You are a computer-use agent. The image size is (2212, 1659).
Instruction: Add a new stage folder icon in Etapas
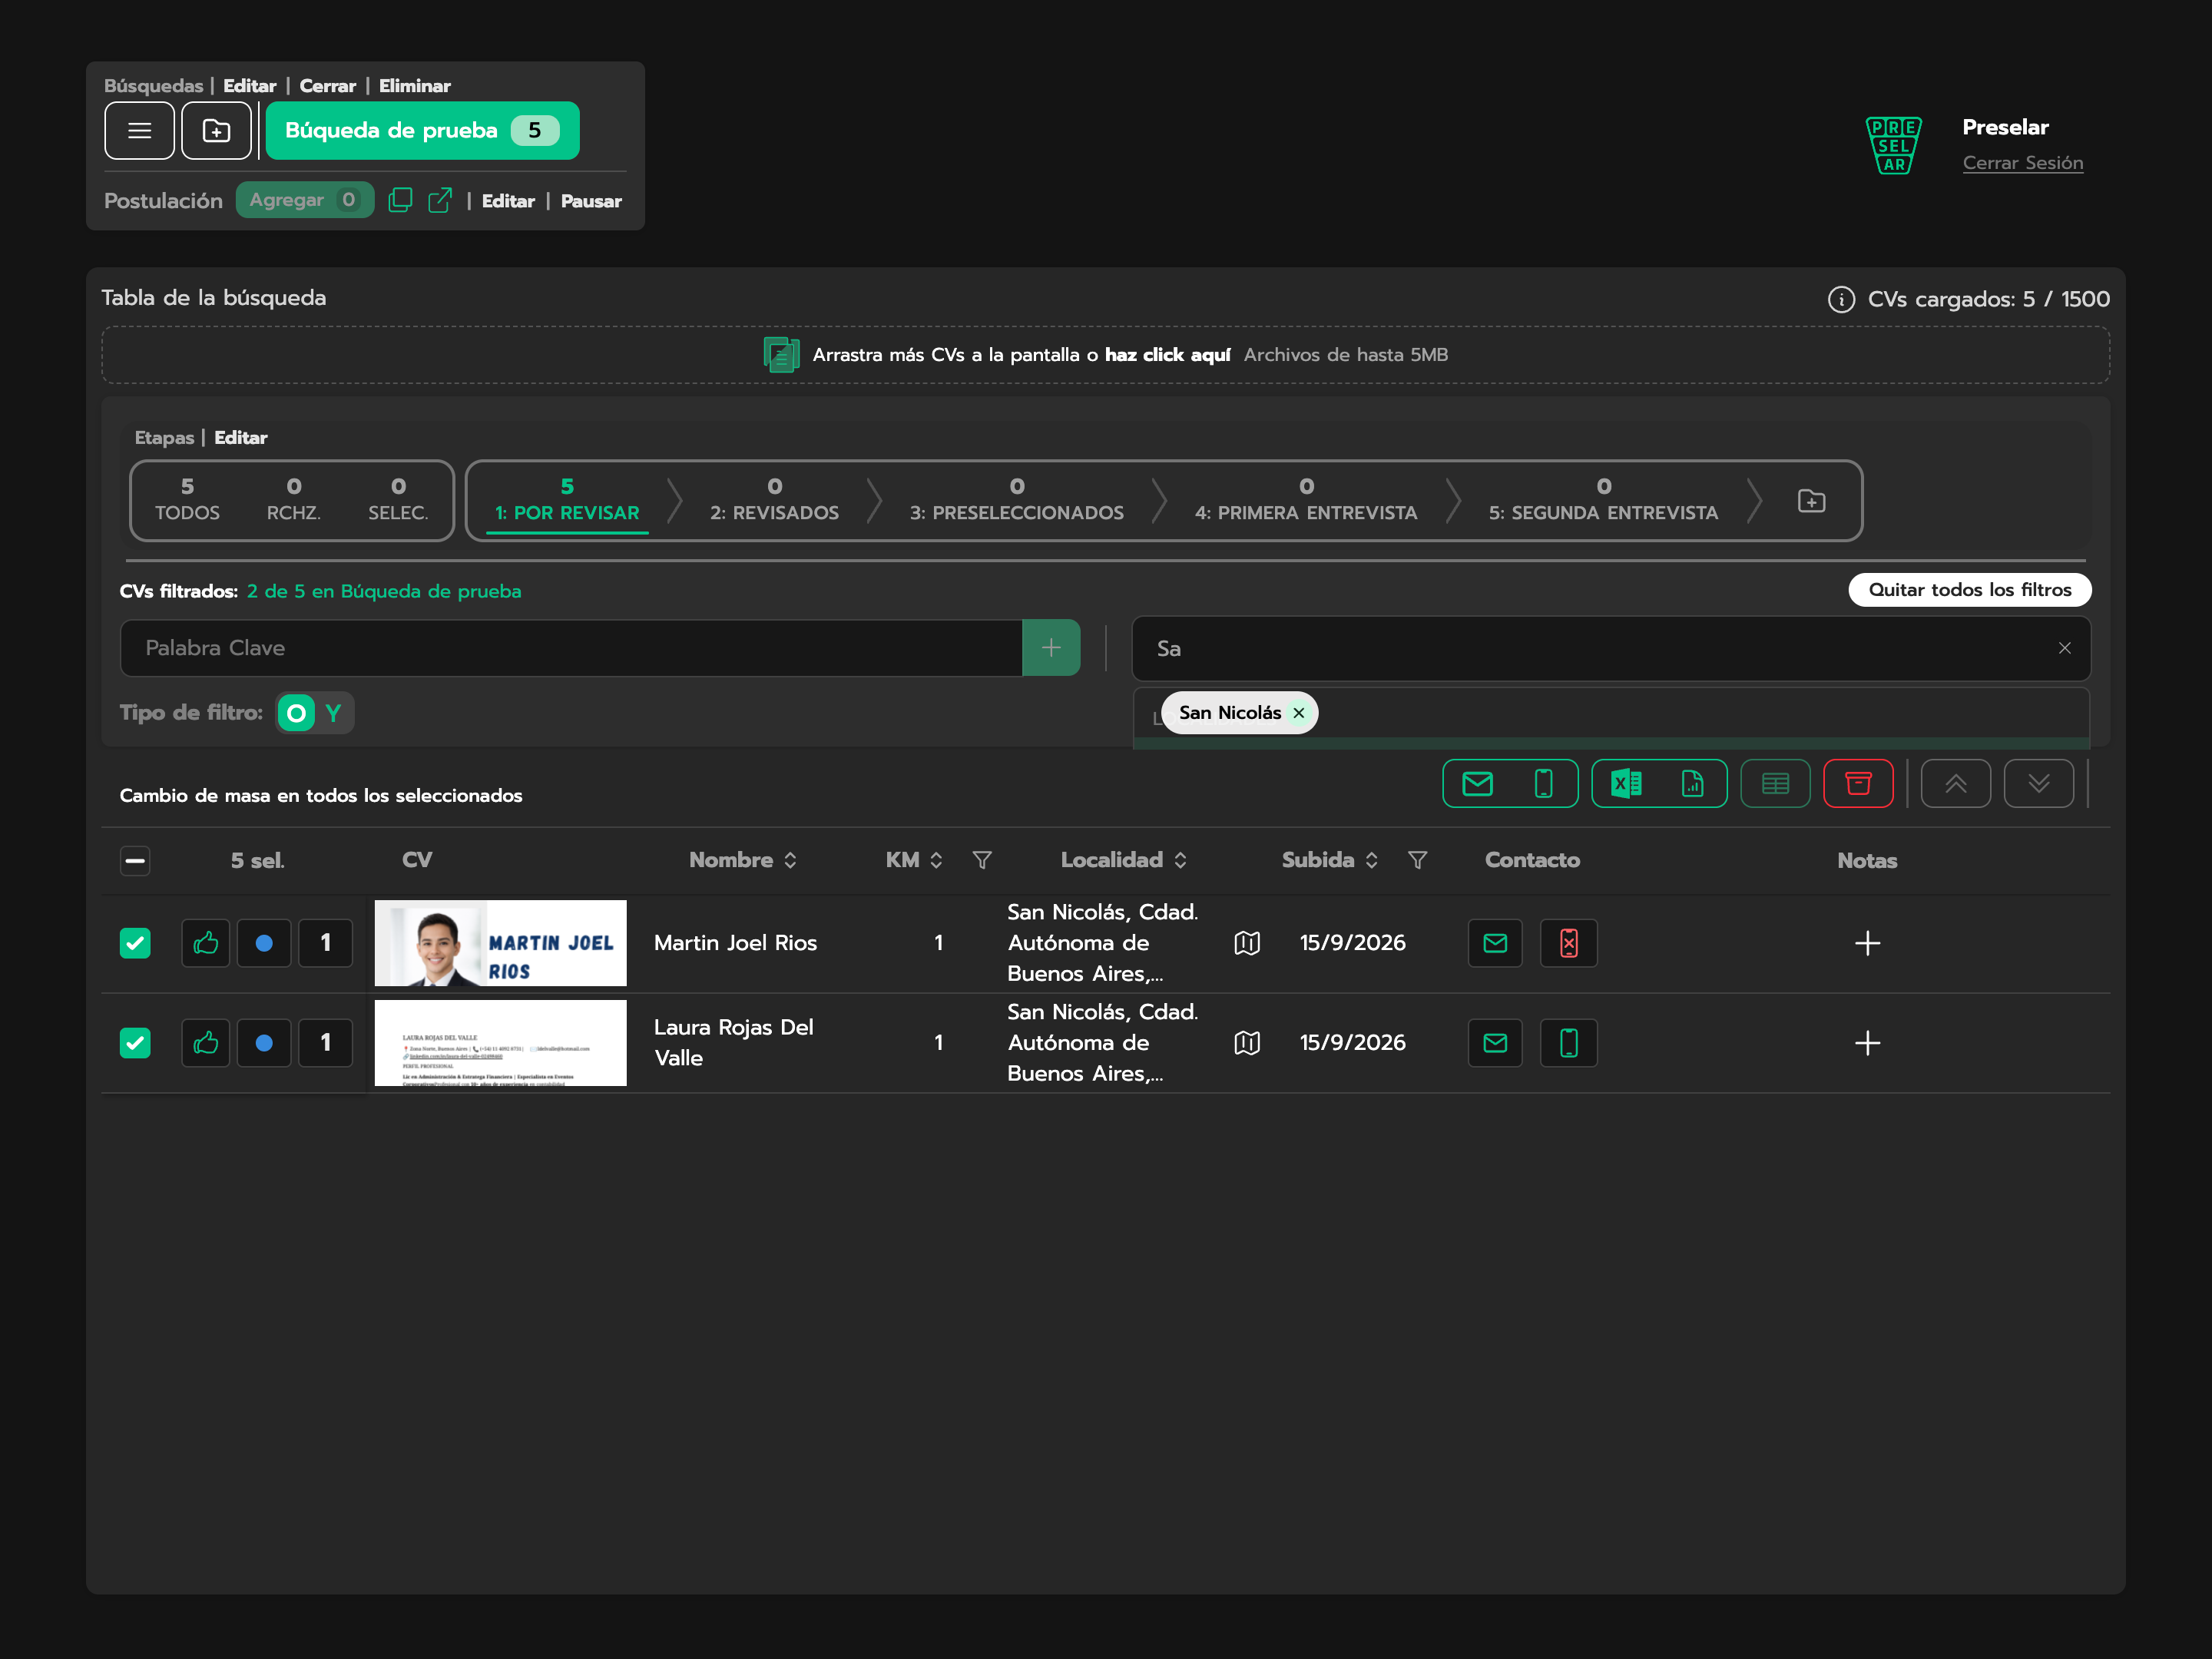click(1811, 501)
